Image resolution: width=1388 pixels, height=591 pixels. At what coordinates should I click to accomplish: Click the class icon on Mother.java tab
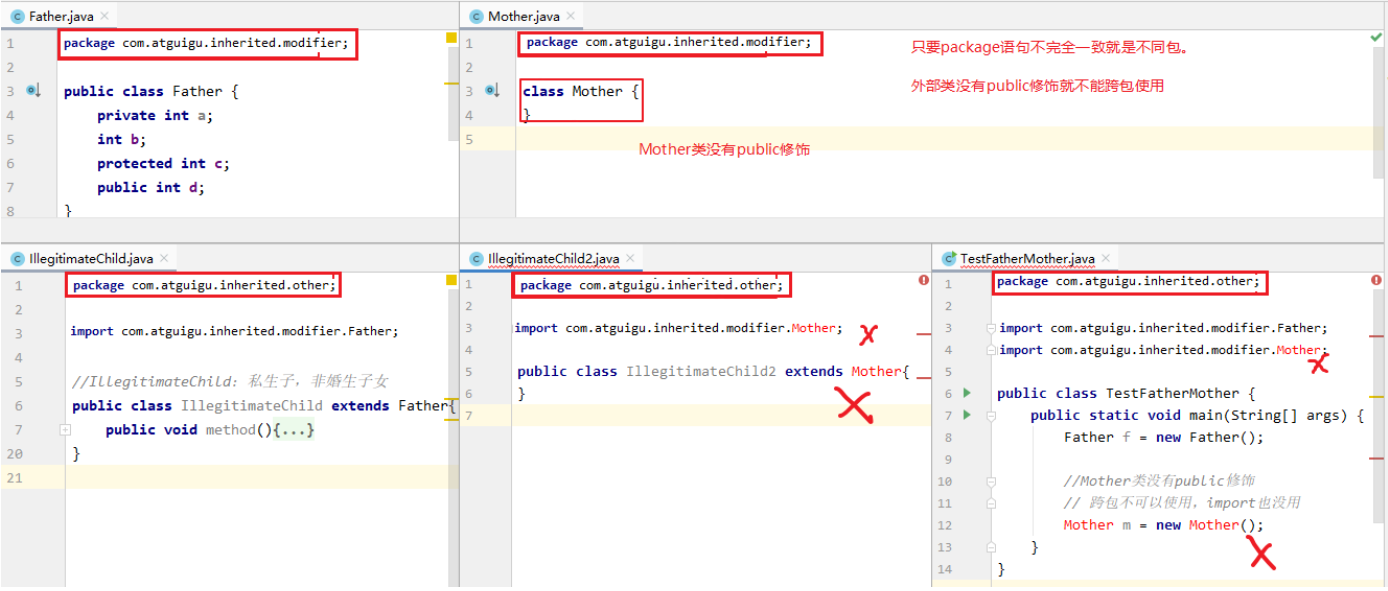tap(476, 16)
